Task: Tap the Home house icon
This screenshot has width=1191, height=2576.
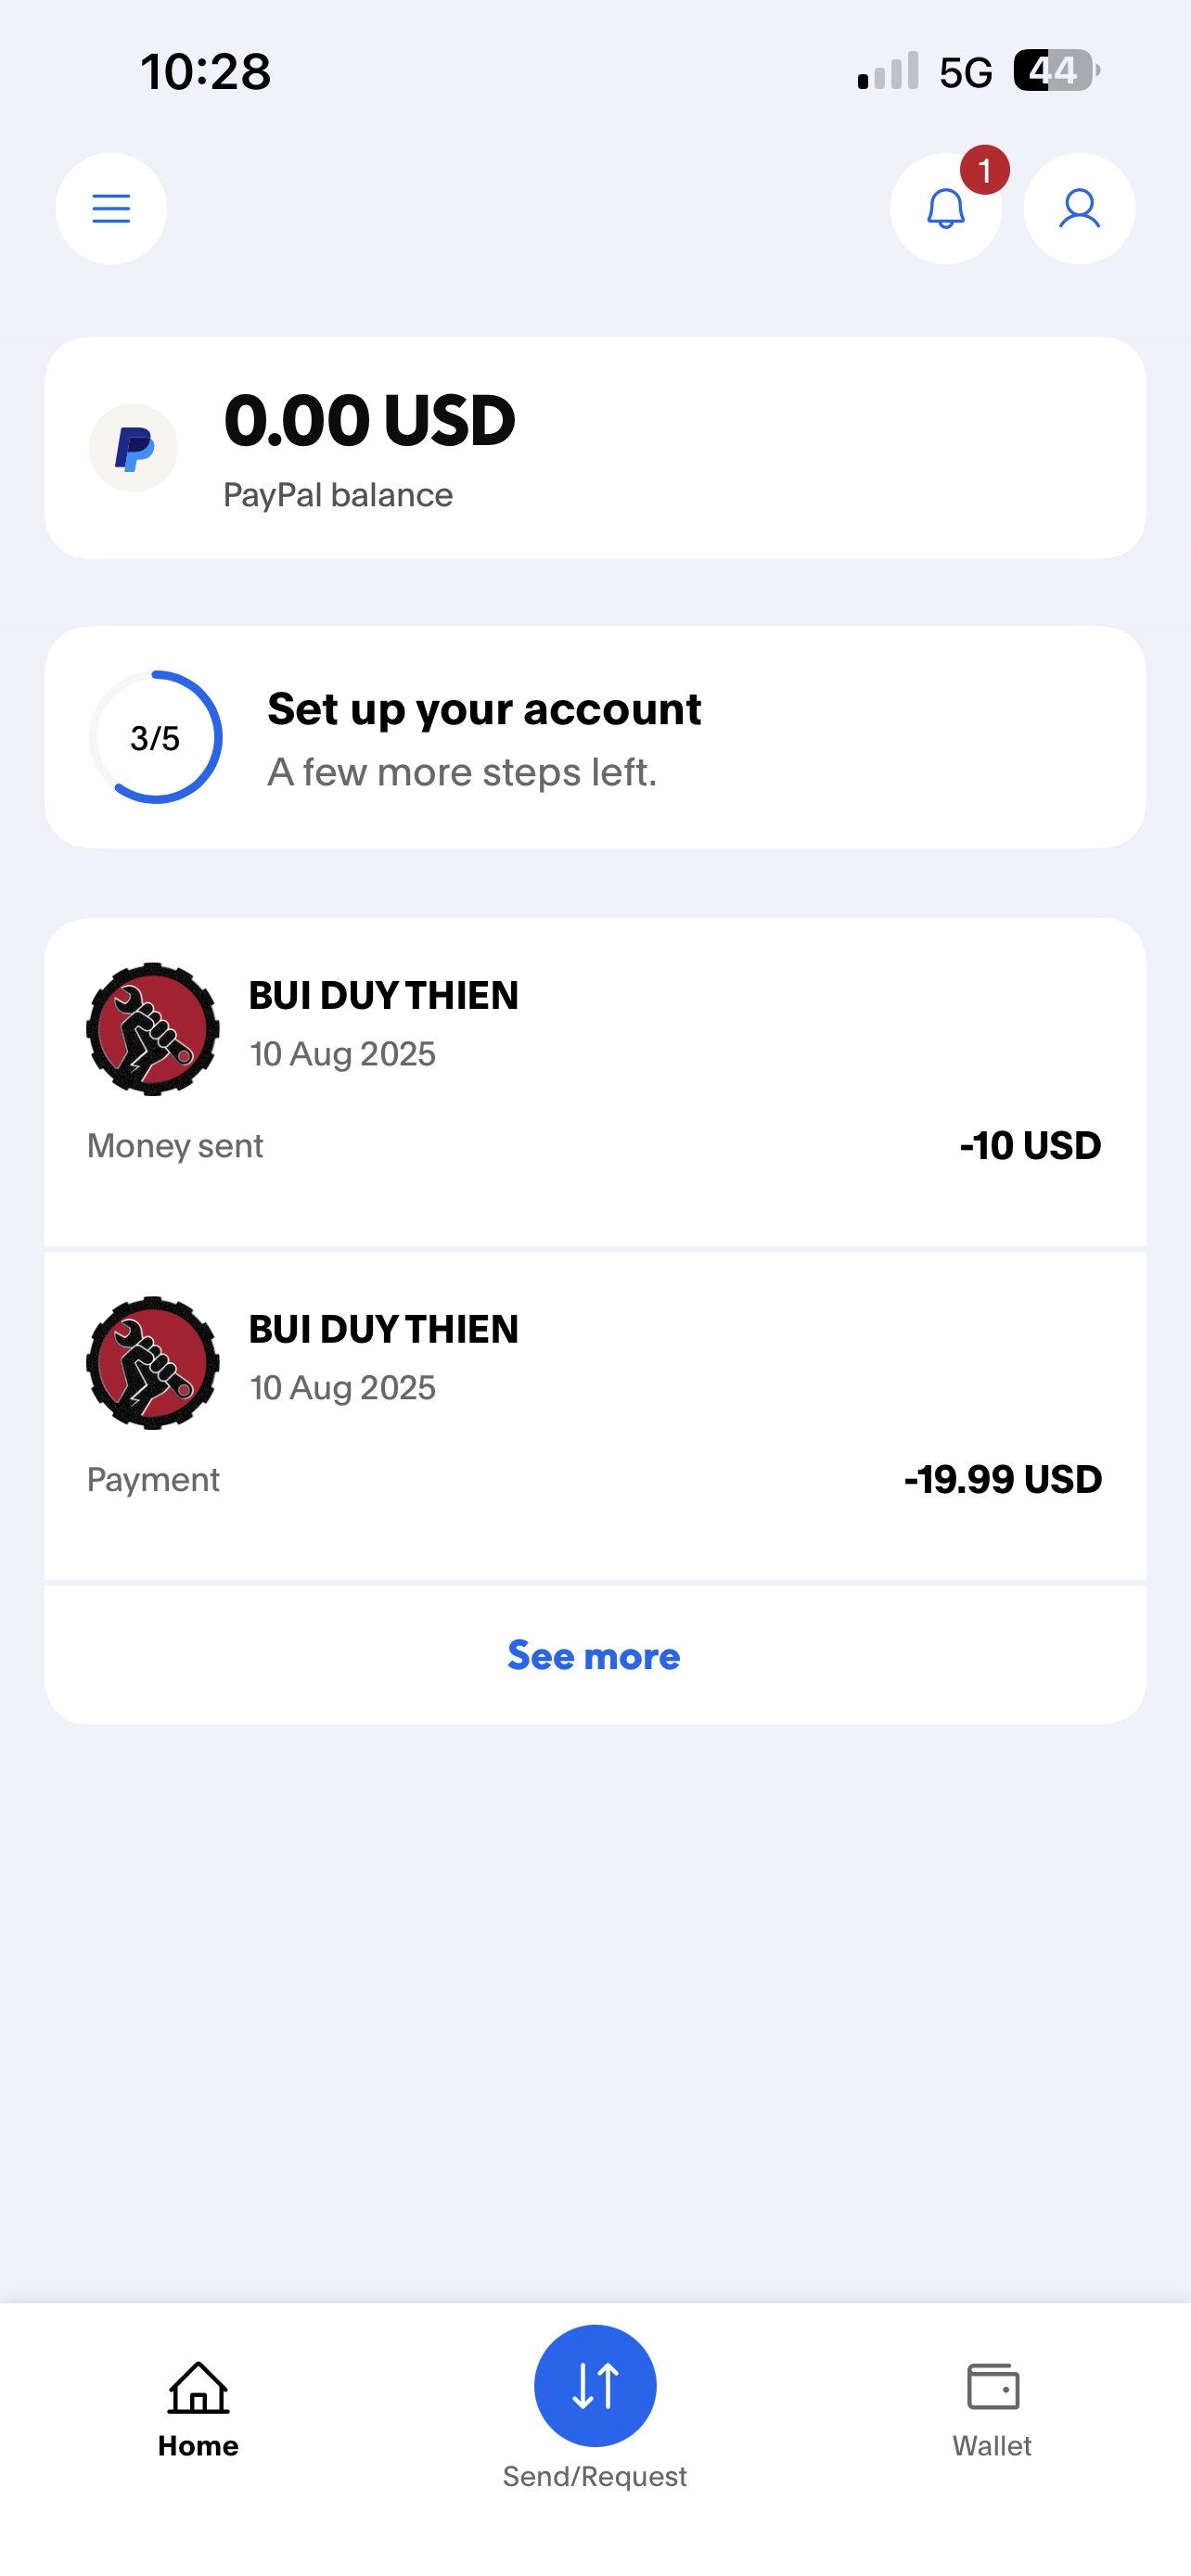Action: (198, 2387)
